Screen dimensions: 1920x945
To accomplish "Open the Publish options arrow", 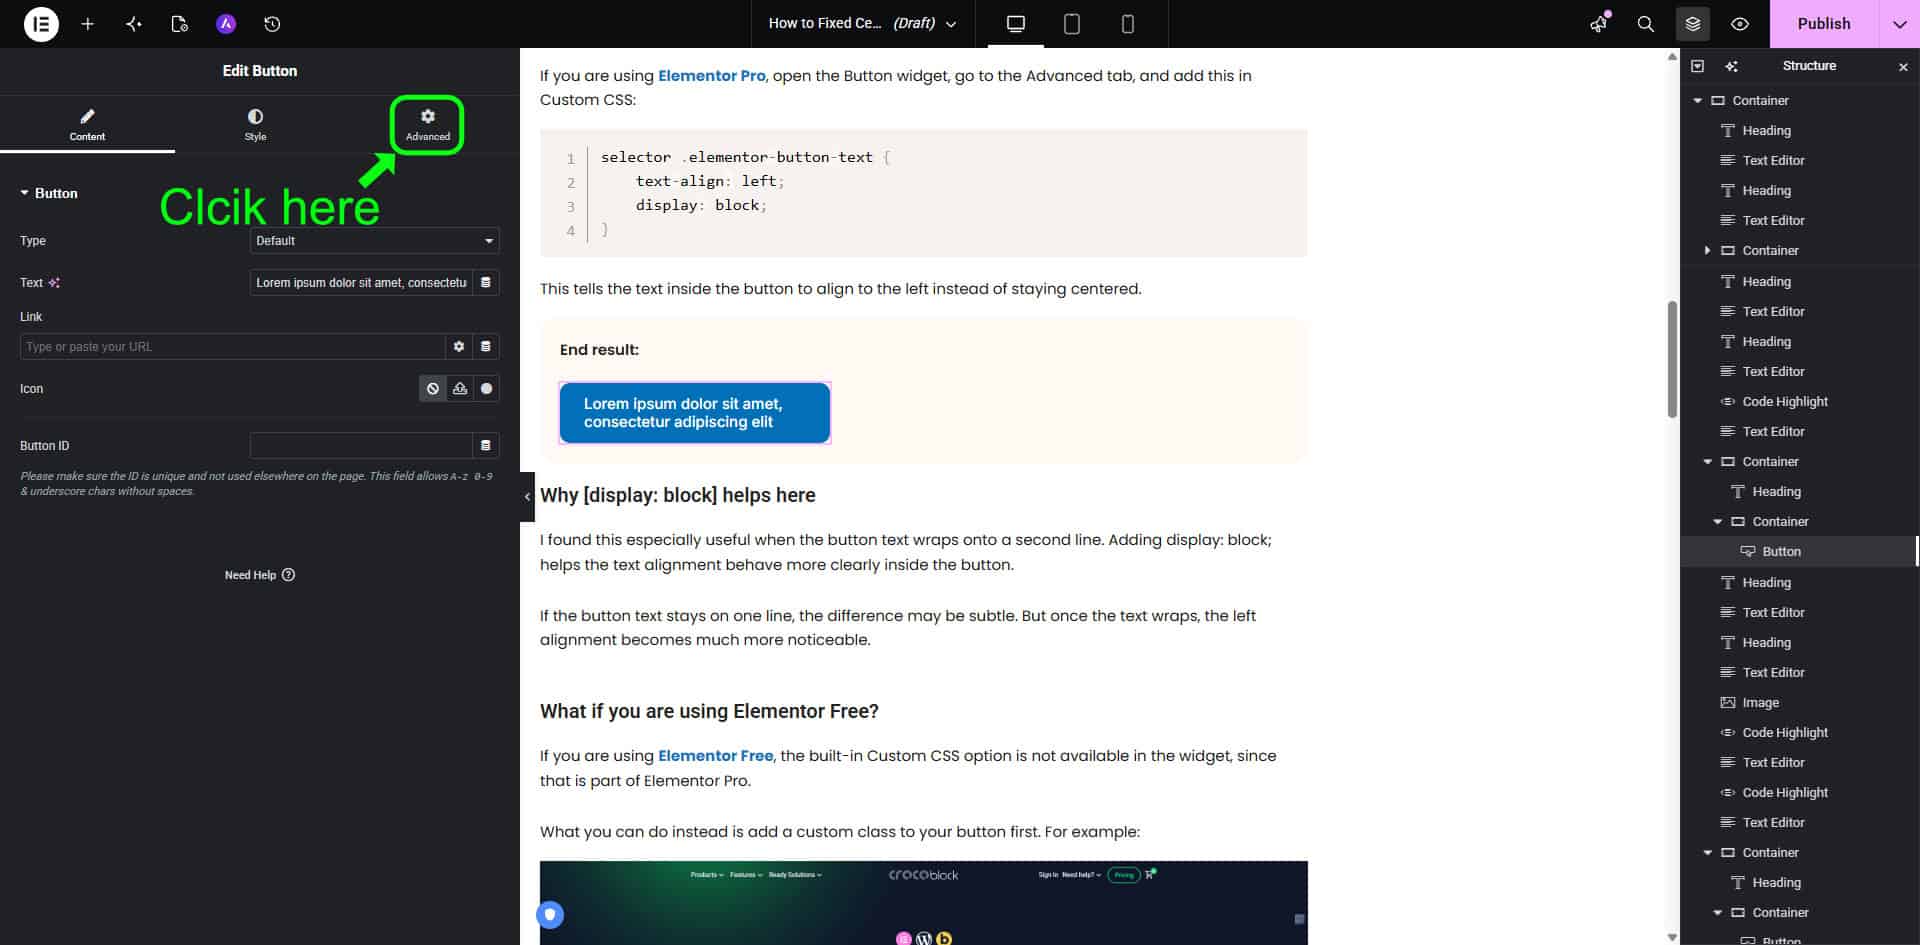I will [1899, 24].
